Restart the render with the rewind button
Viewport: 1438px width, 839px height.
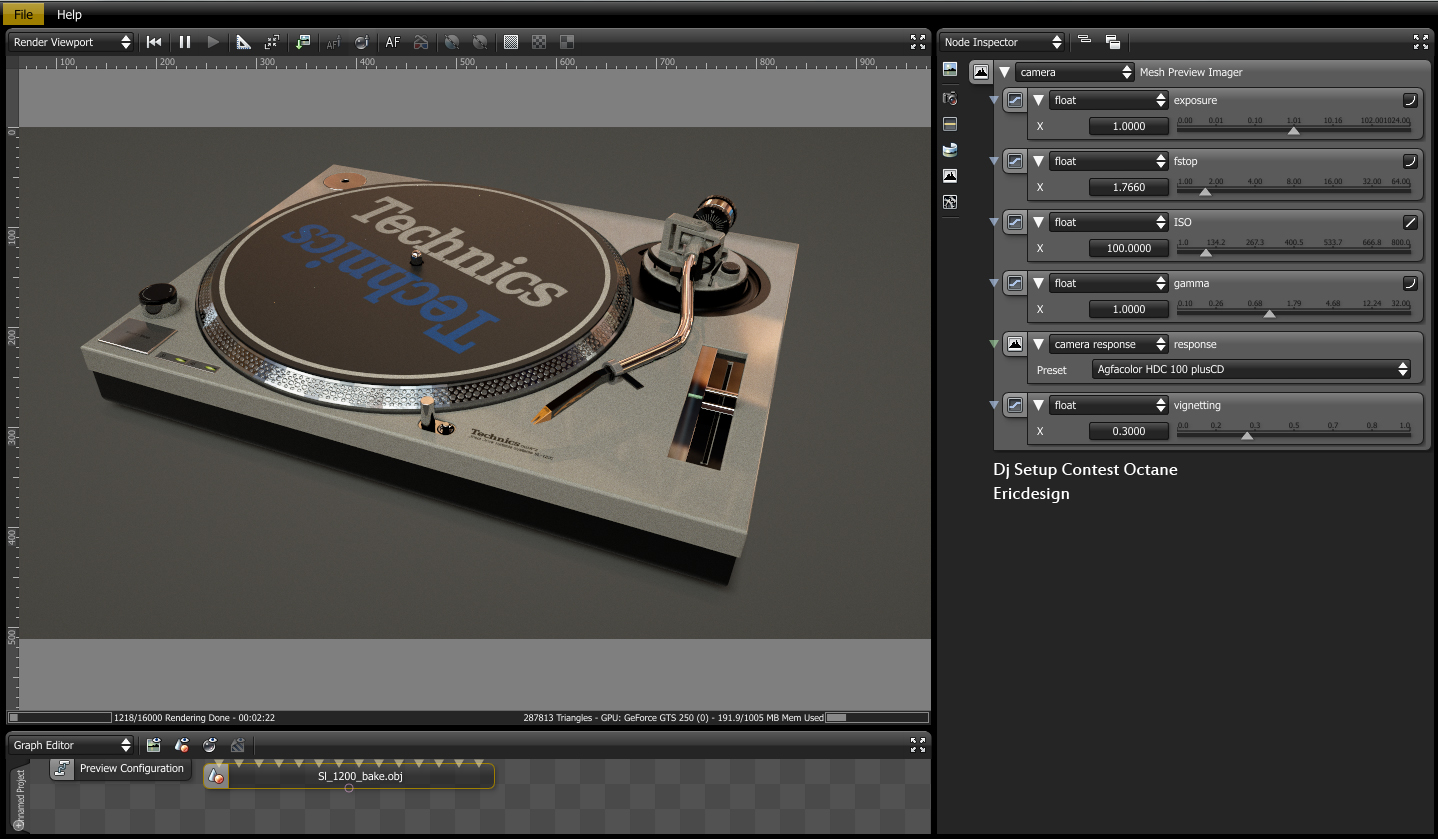154,42
